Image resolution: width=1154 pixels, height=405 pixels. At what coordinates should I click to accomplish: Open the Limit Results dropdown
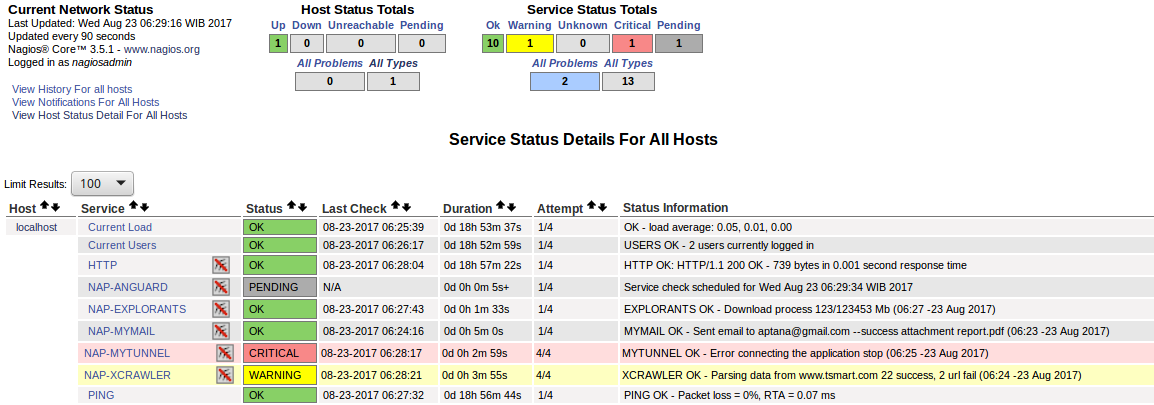point(102,183)
